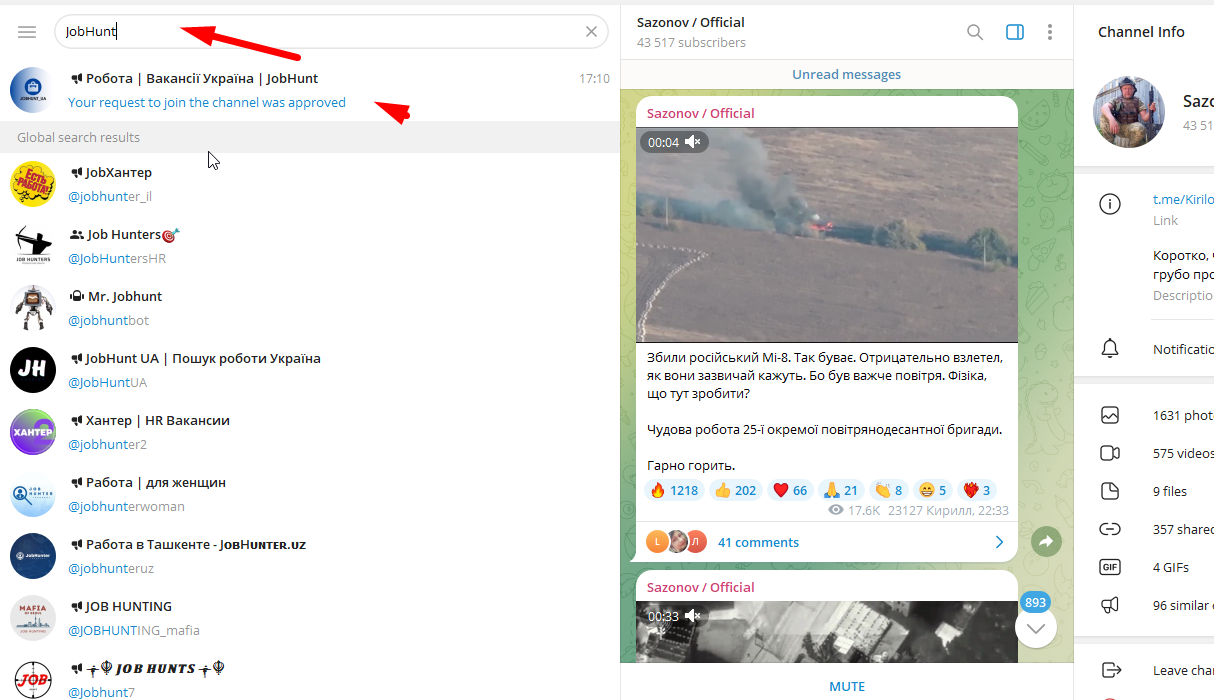Click the 'Unread messages' divider label
This screenshot has height=700, width=1214.
846,74
